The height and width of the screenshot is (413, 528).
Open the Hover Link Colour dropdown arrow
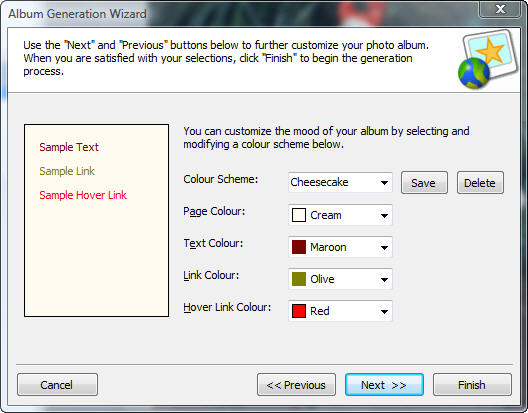click(384, 312)
